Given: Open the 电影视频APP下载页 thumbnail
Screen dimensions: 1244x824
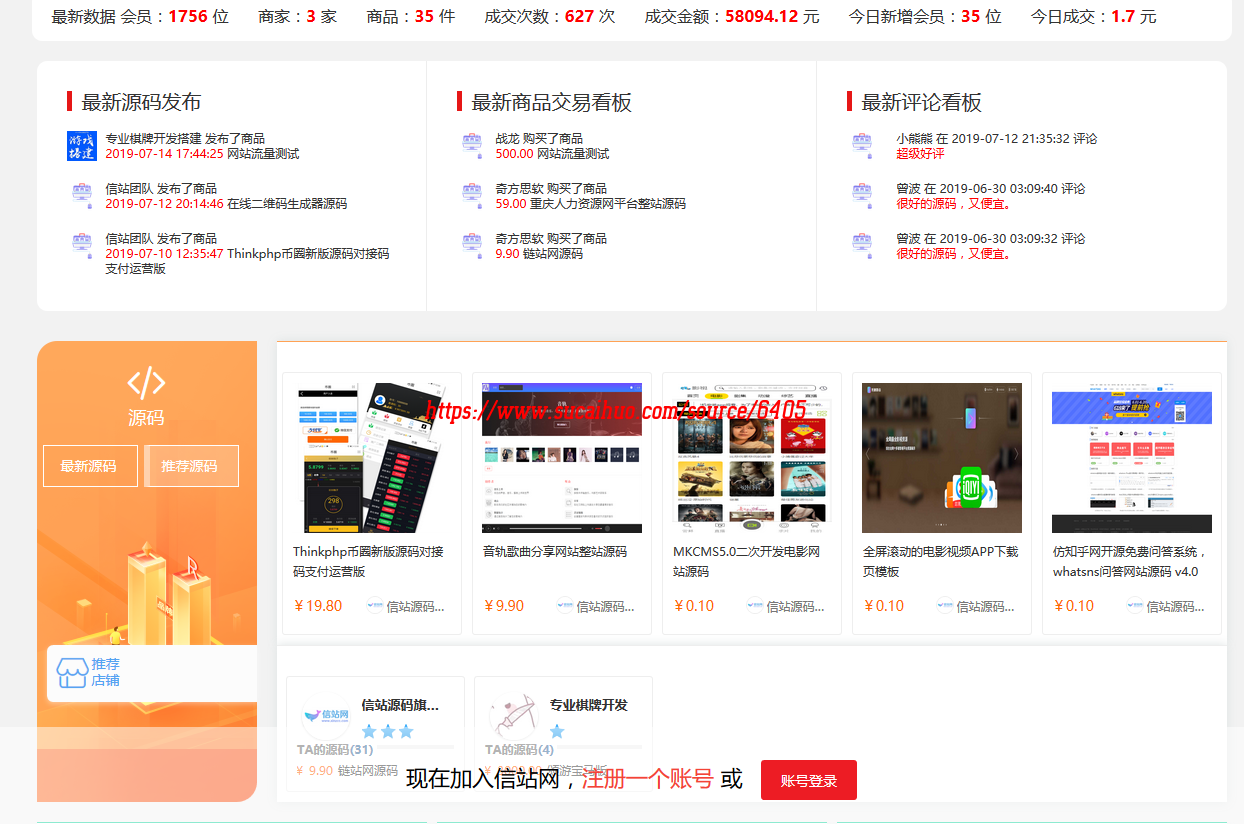Looking at the screenshot, I should tap(942, 458).
